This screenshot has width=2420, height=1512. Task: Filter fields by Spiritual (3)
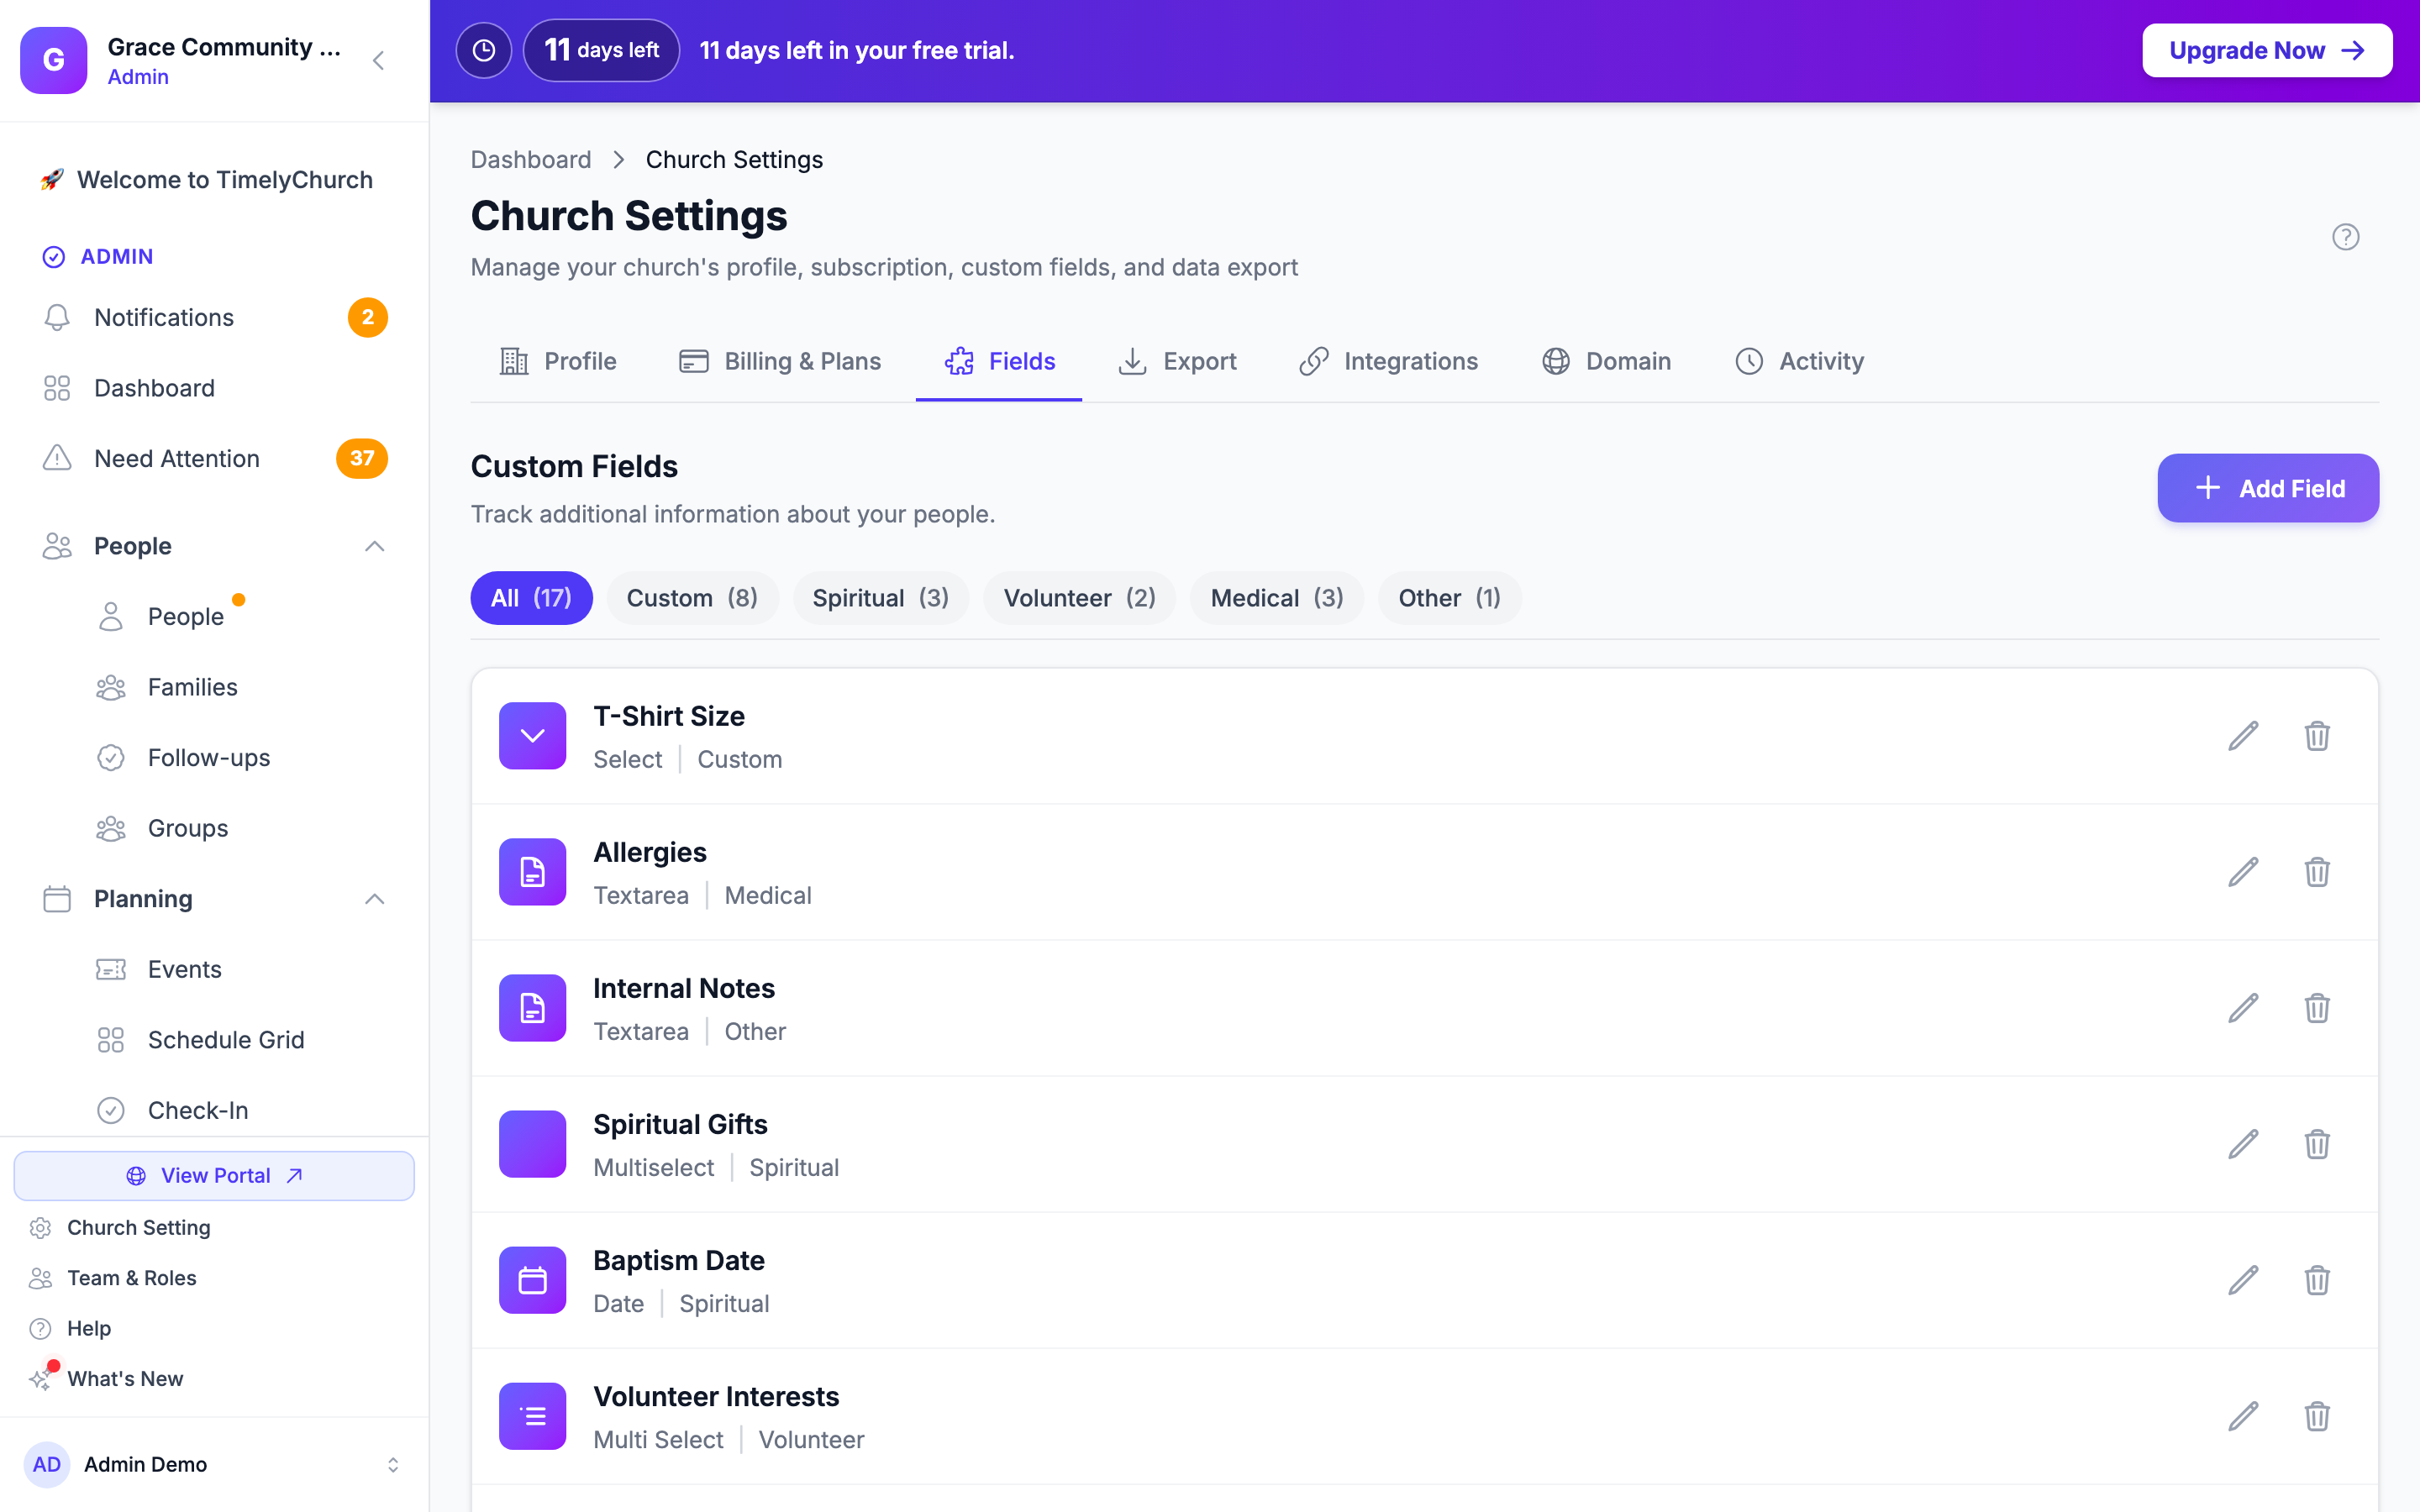coord(881,598)
